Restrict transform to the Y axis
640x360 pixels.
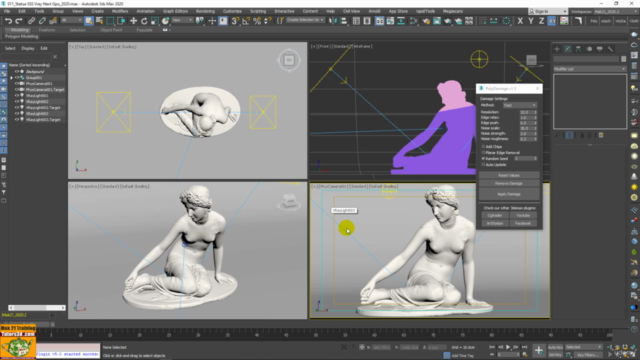[531, 21]
